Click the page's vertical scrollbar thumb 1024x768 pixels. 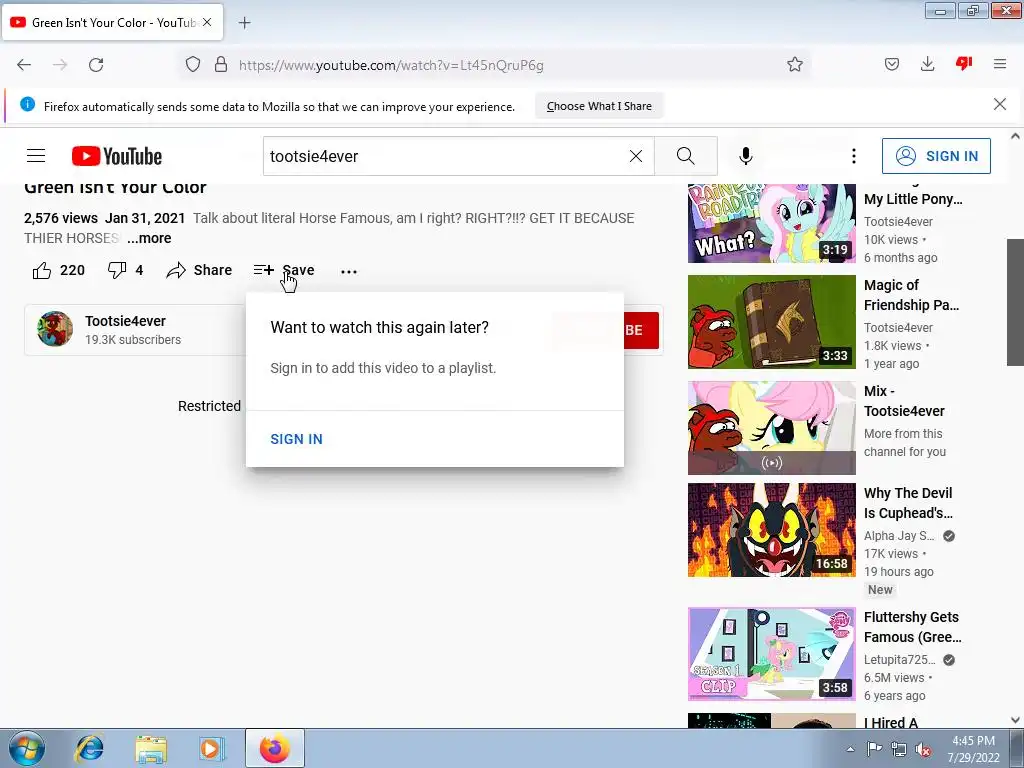pos(1015,302)
